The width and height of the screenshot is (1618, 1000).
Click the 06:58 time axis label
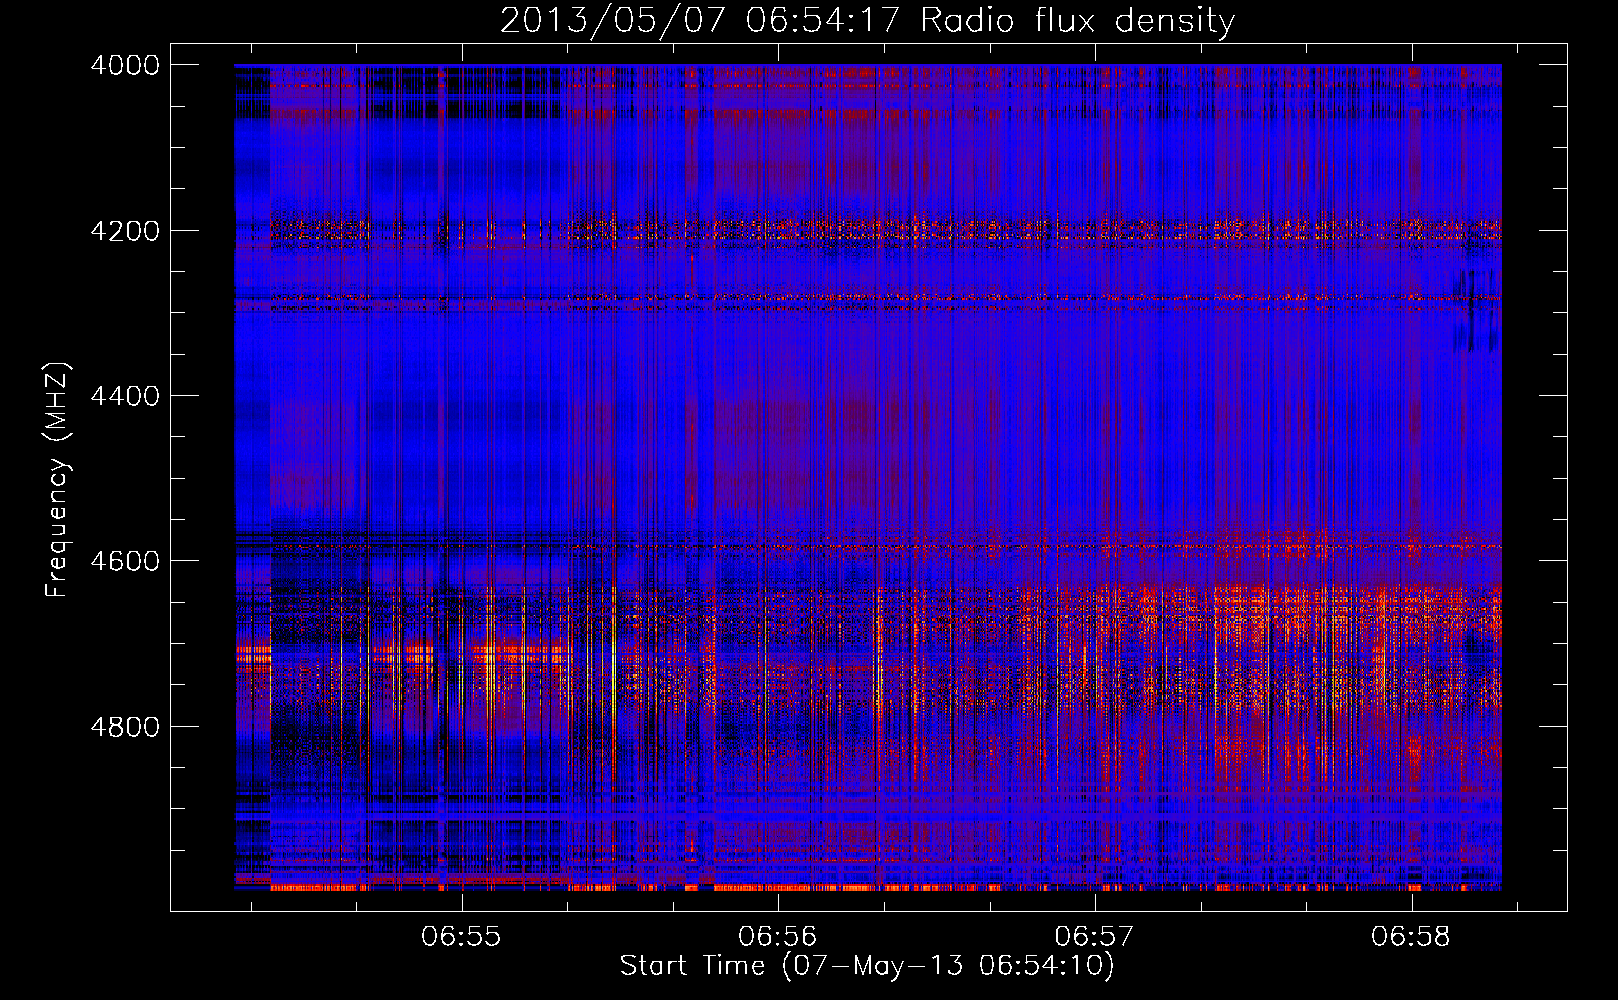tap(1411, 937)
